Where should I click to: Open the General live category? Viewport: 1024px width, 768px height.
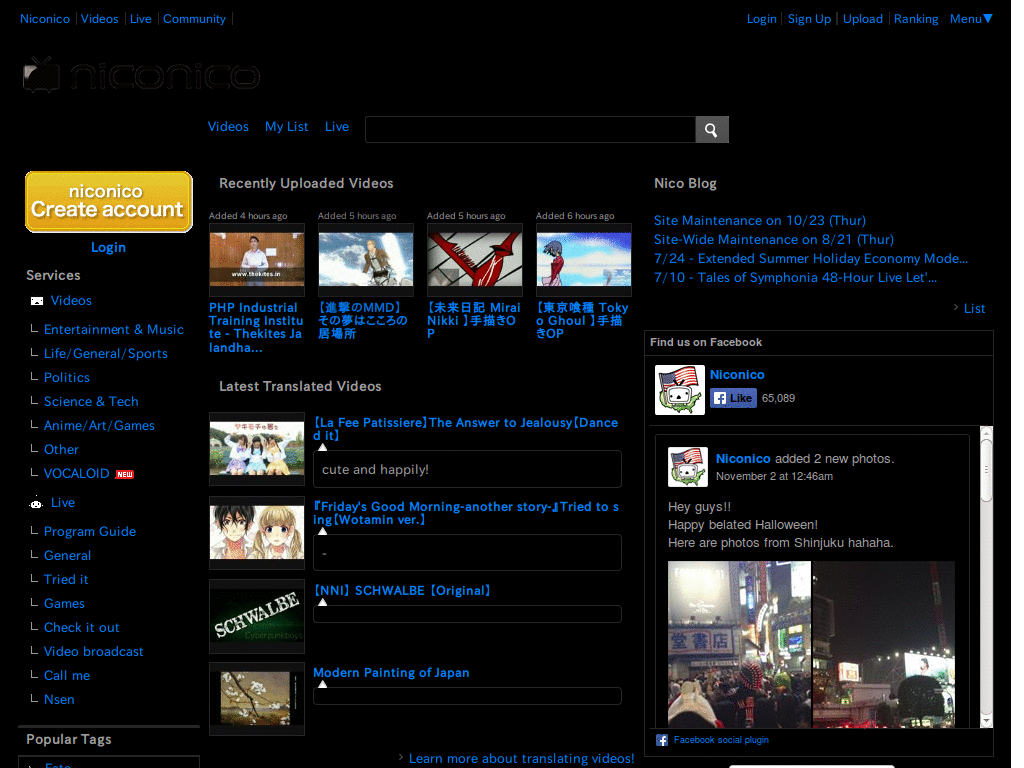tap(67, 556)
